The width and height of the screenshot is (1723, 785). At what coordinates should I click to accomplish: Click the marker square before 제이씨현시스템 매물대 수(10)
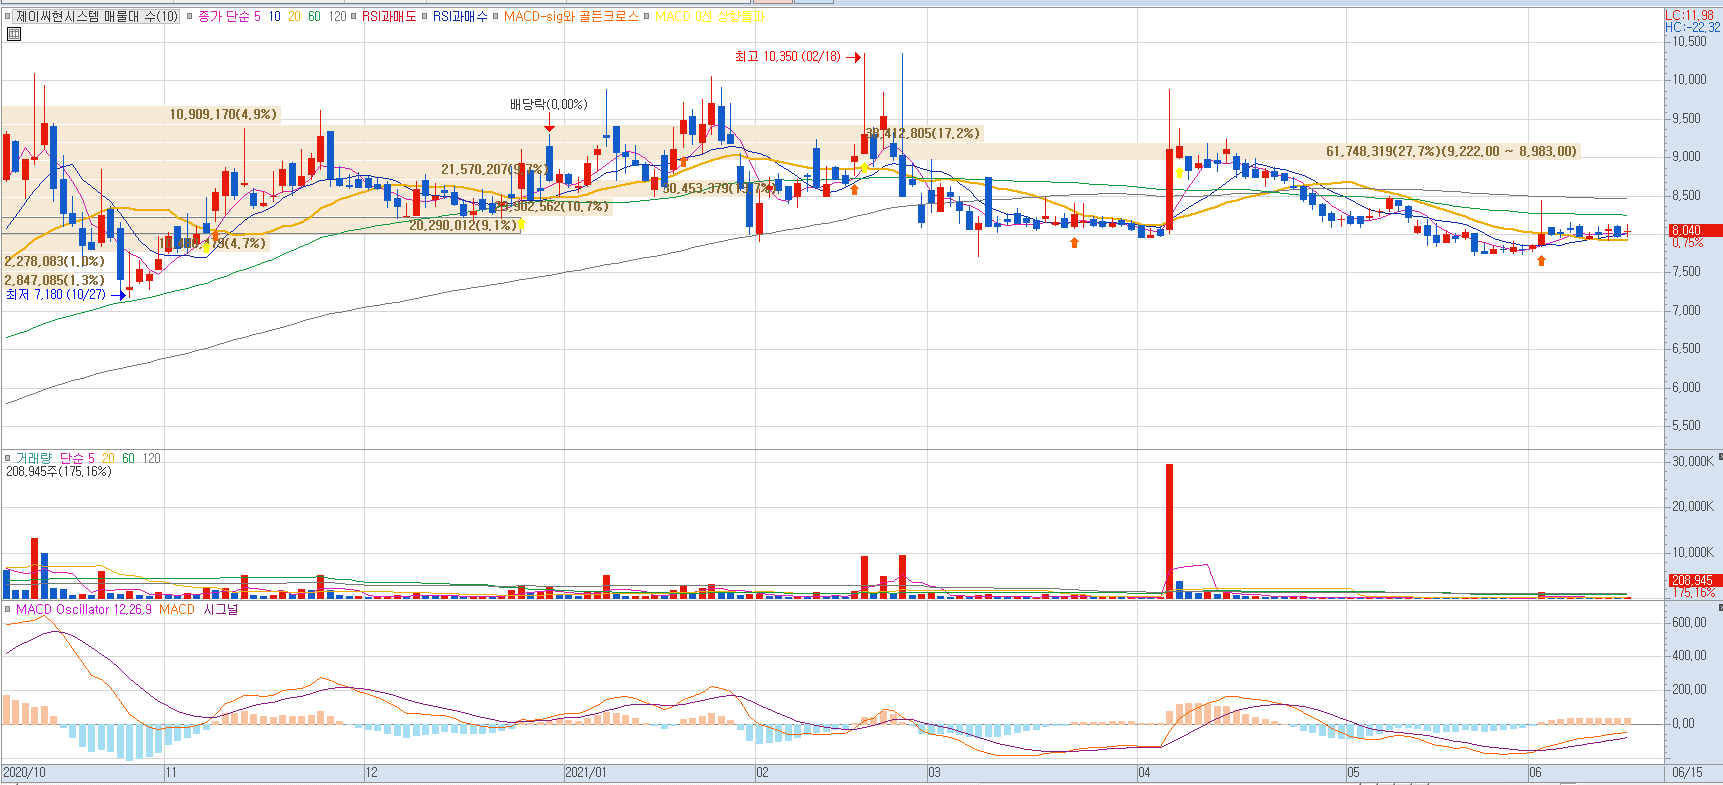[x=8, y=16]
